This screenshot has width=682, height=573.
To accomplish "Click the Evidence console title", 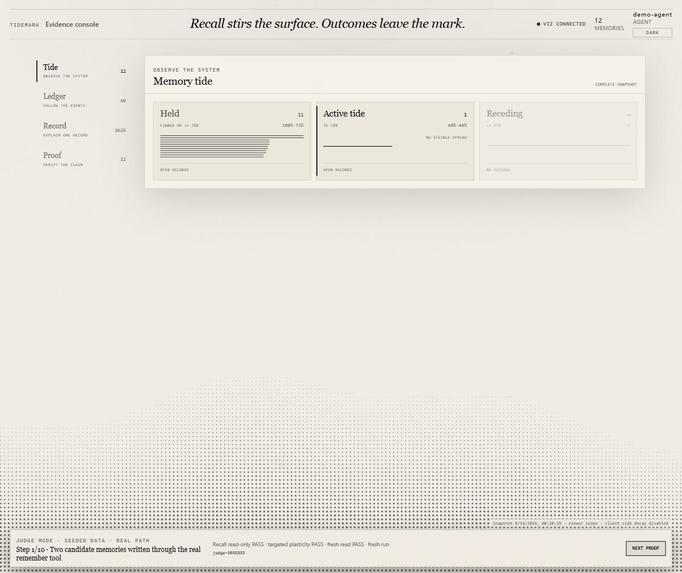I will pyautogui.click(x=72, y=24).
